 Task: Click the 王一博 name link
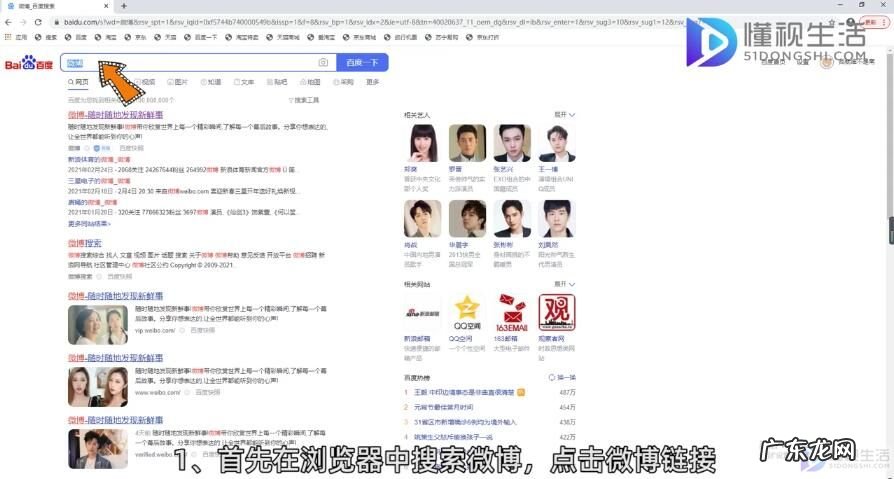click(548, 169)
